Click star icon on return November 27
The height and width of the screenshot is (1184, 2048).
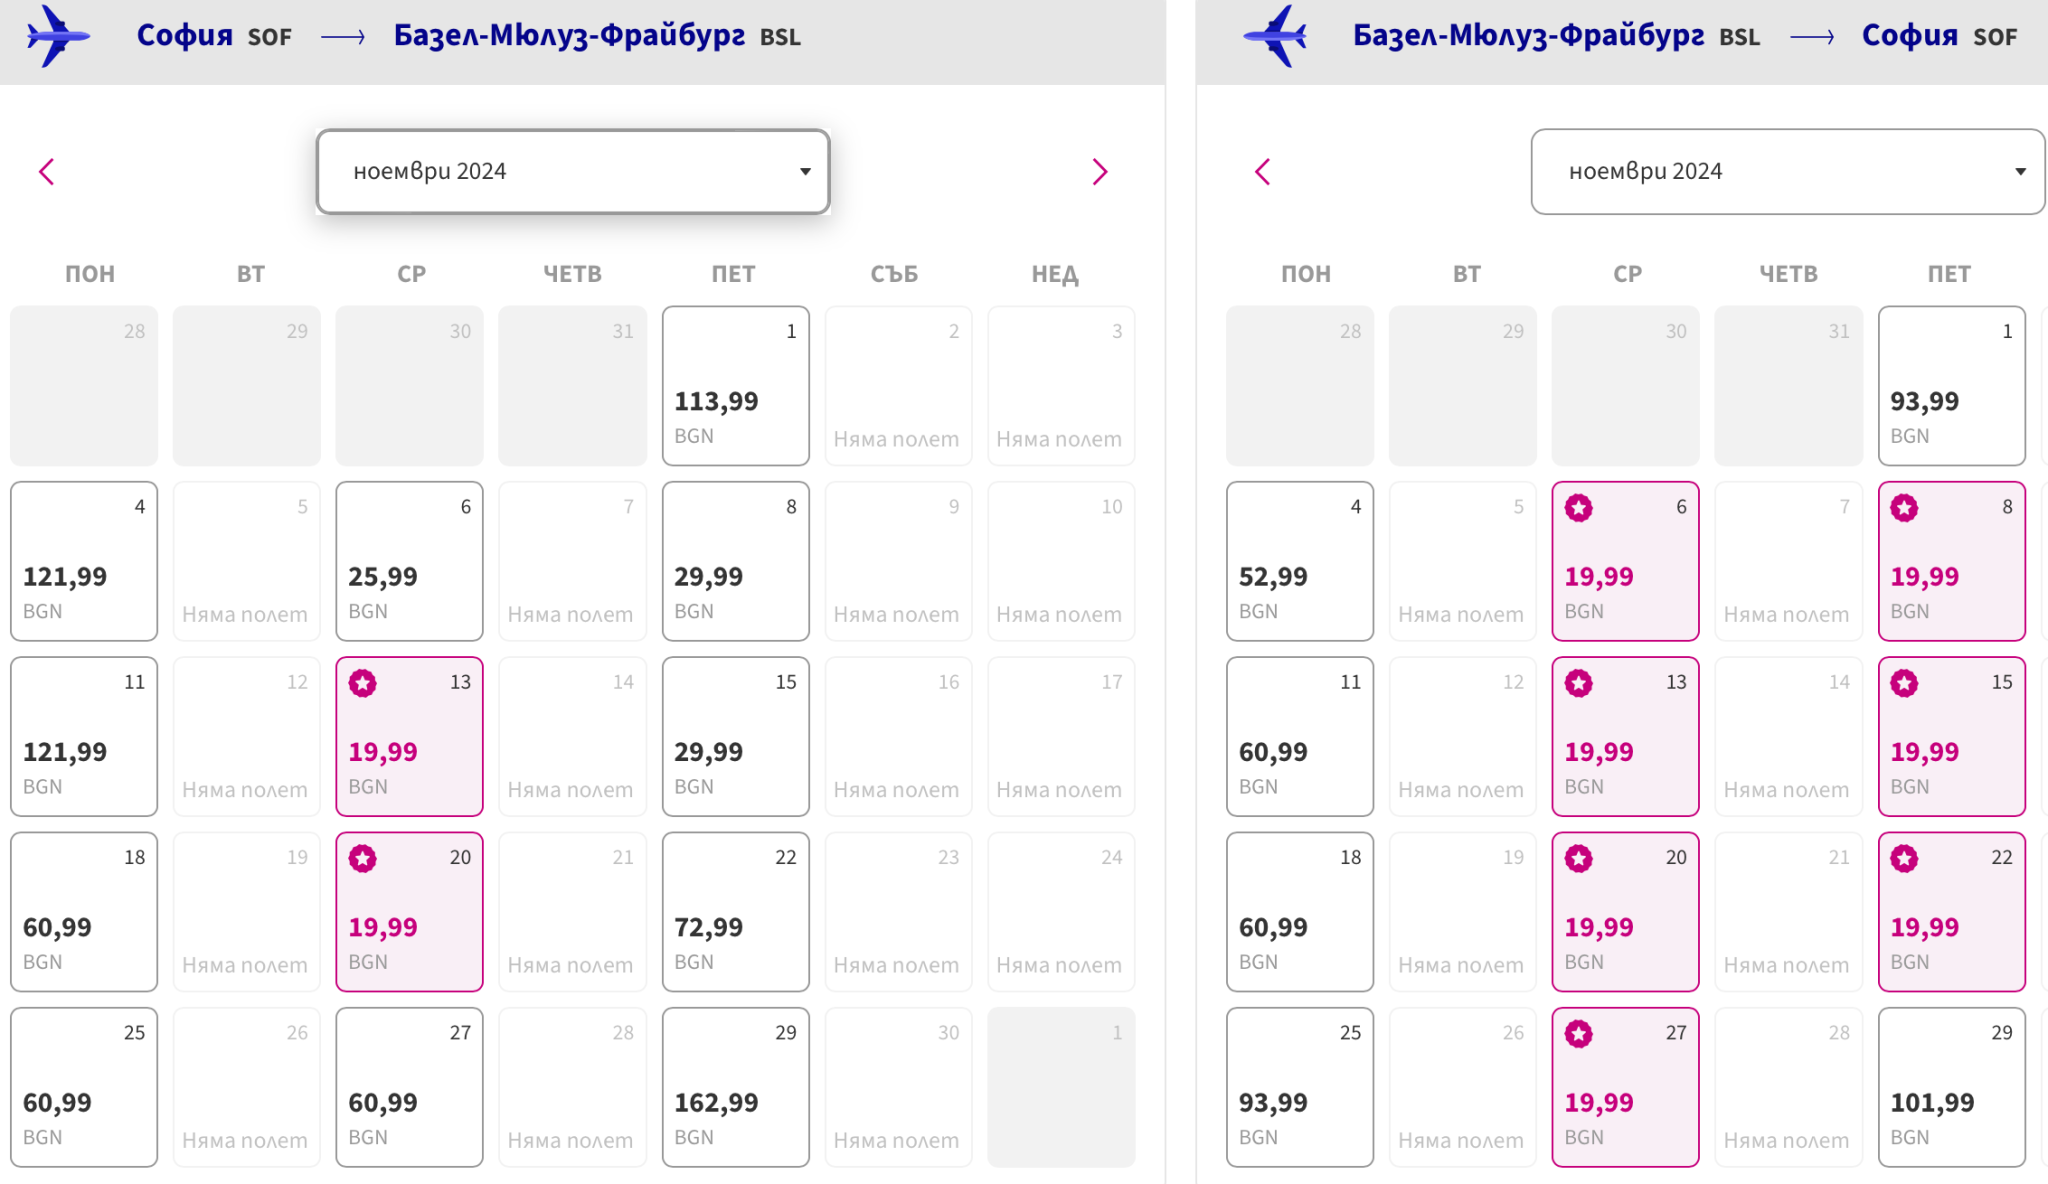pyautogui.click(x=1579, y=1033)
